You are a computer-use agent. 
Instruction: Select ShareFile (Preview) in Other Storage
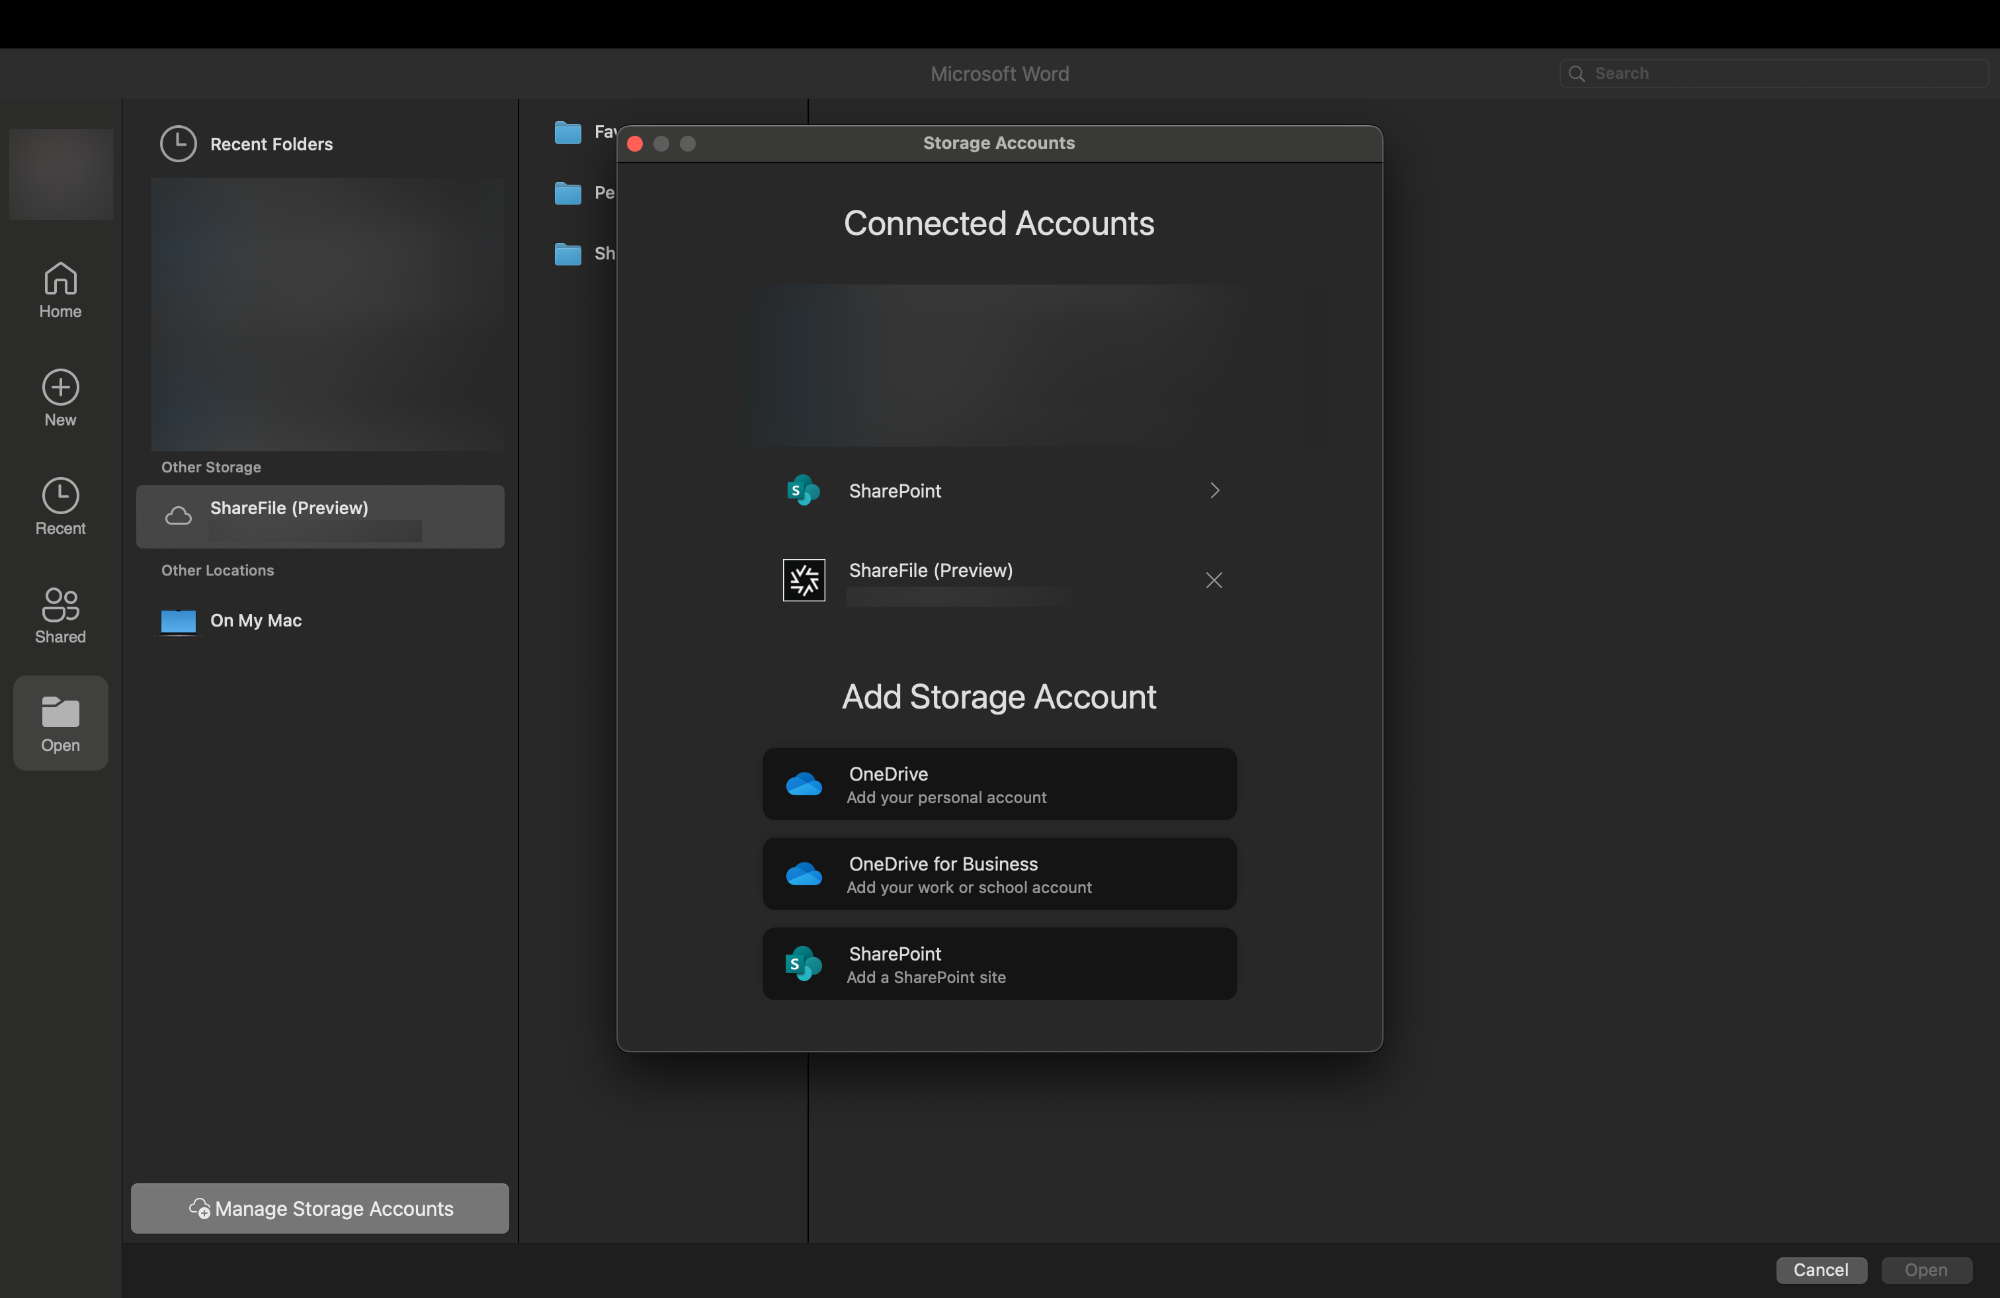click(320, 517)
